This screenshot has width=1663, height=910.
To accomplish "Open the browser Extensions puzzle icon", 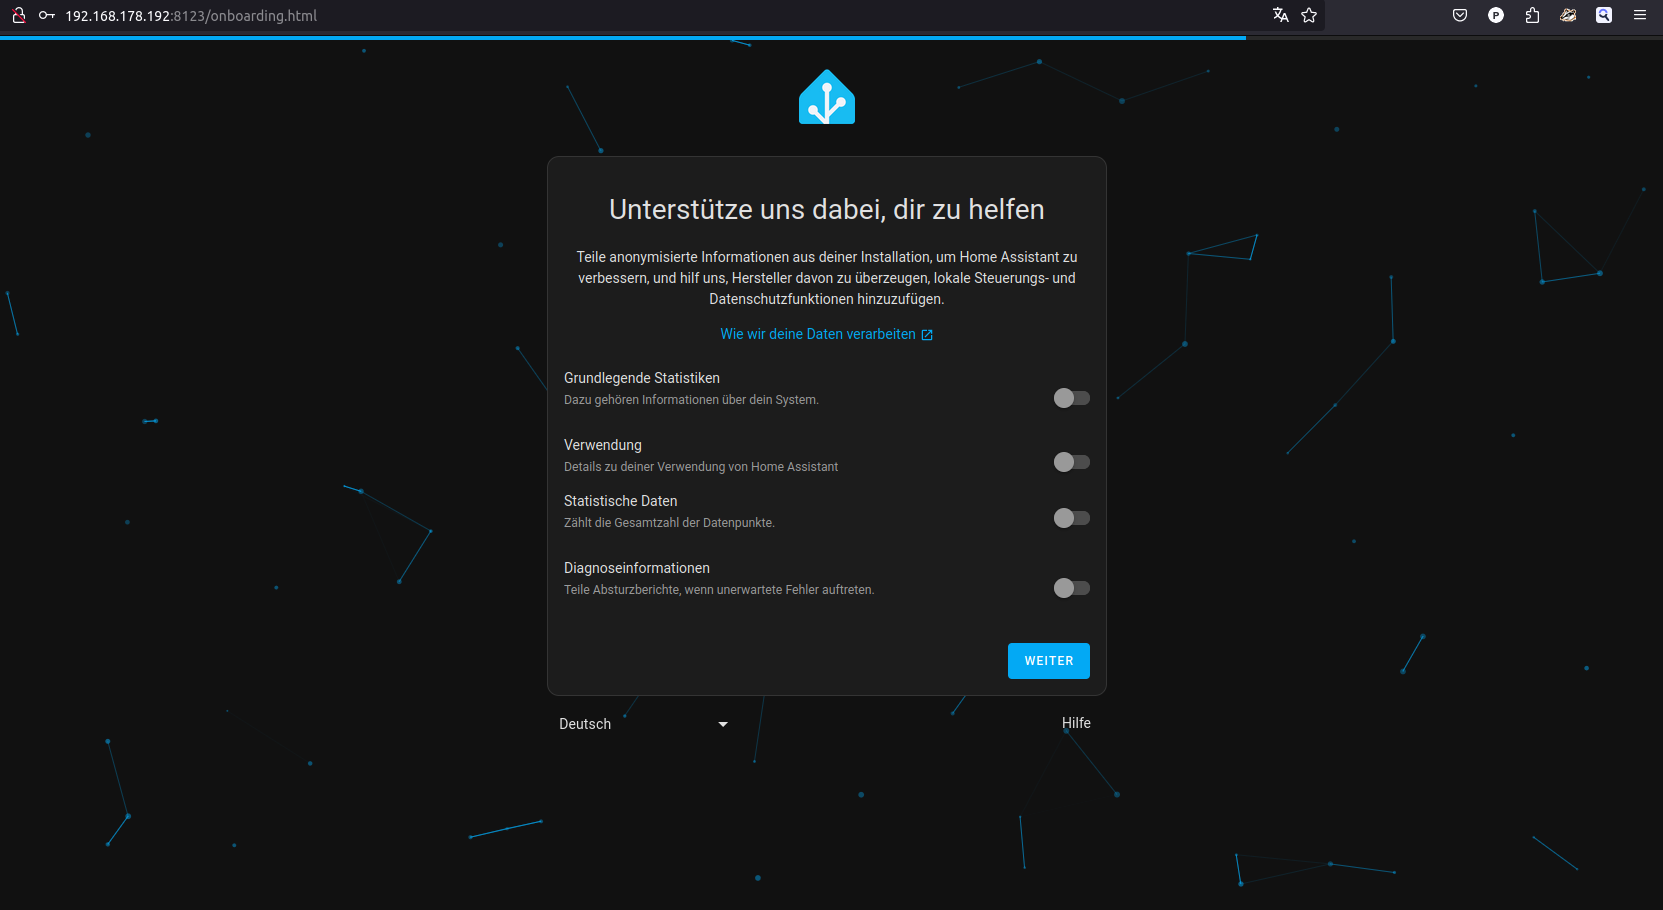I will tap(1532, 15).
